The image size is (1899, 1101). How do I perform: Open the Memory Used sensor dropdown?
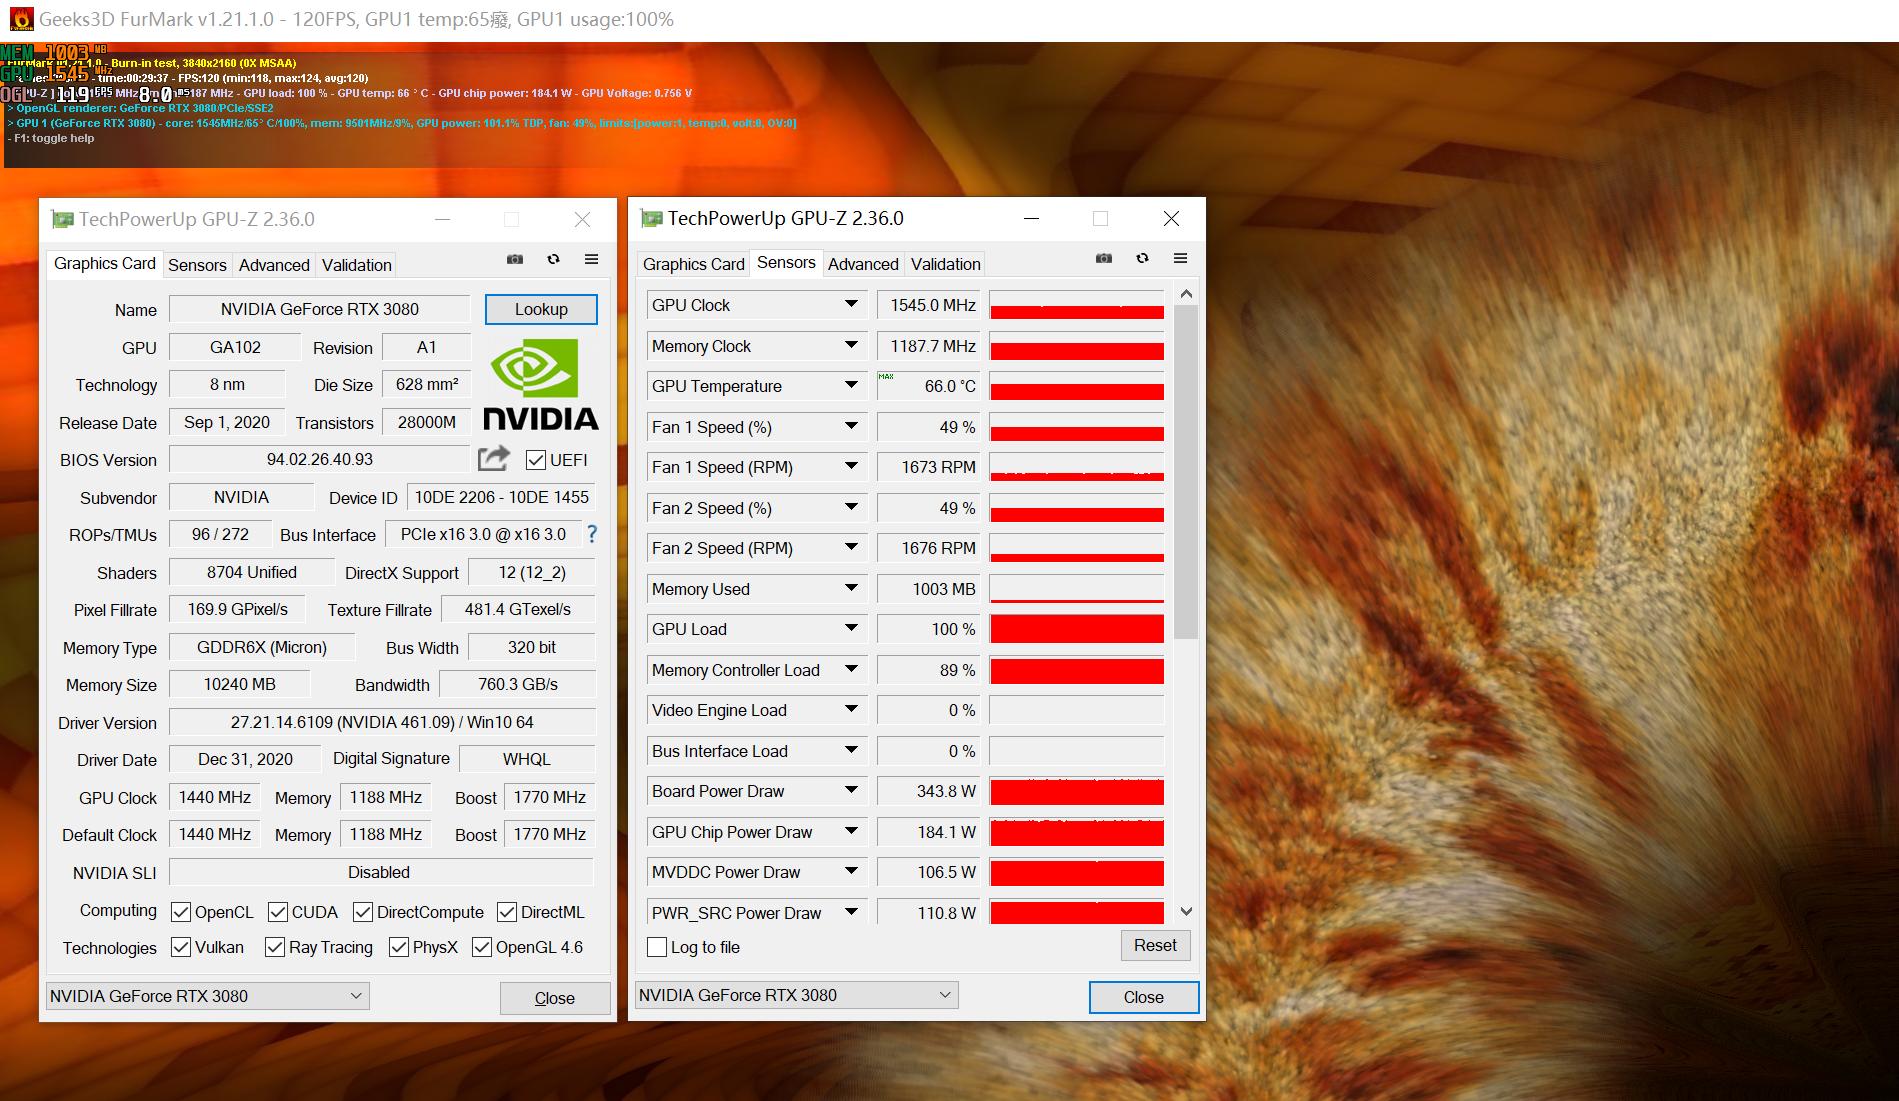coord(851,588)
